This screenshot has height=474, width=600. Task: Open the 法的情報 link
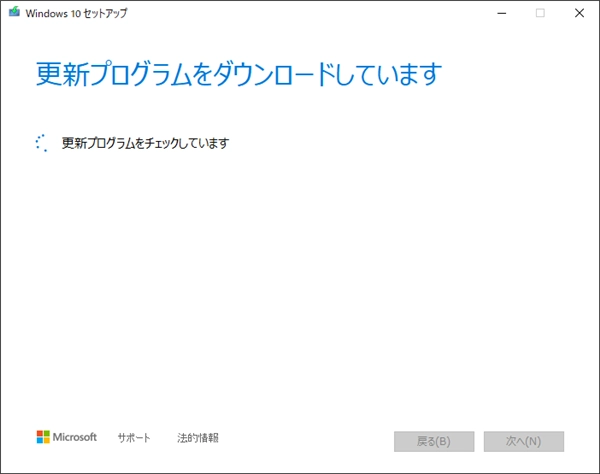[198, 438]
